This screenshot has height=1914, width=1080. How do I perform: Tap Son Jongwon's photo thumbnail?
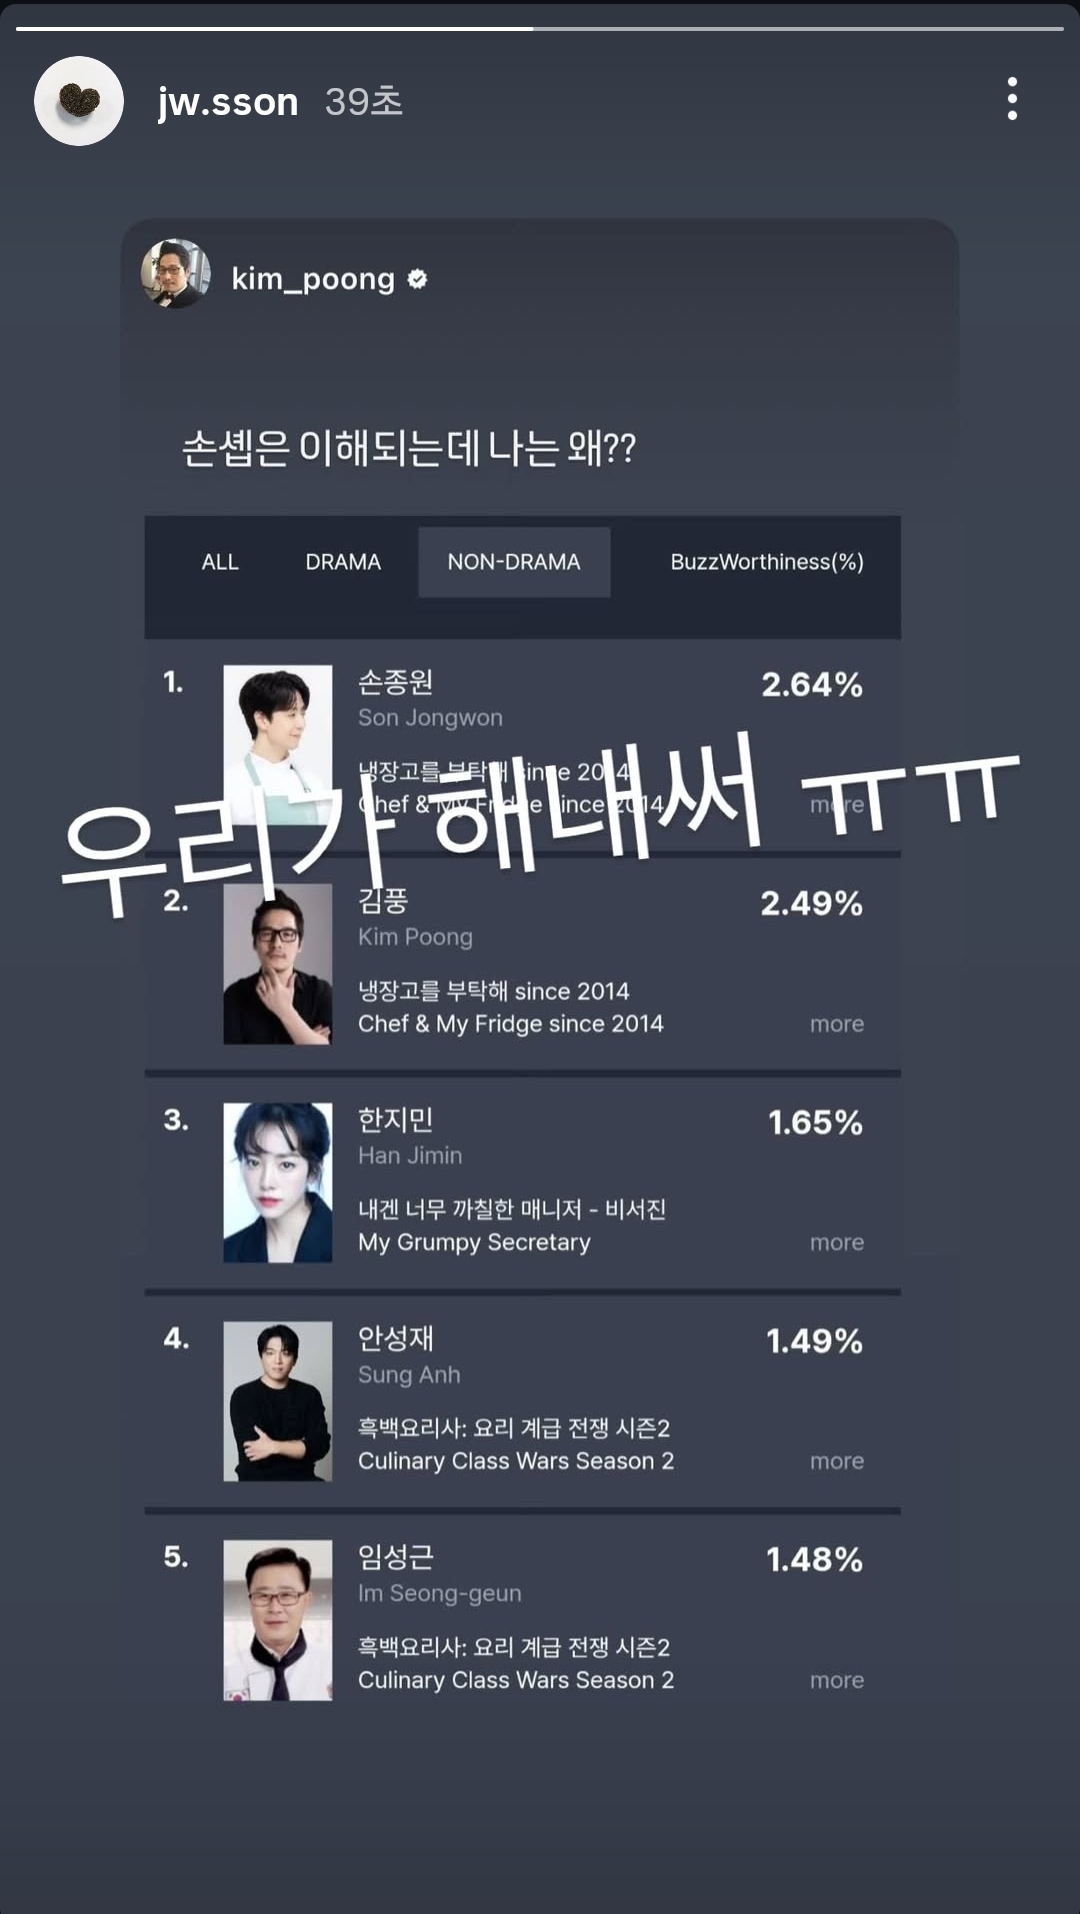pyautogui.click(x=278, y=732)
